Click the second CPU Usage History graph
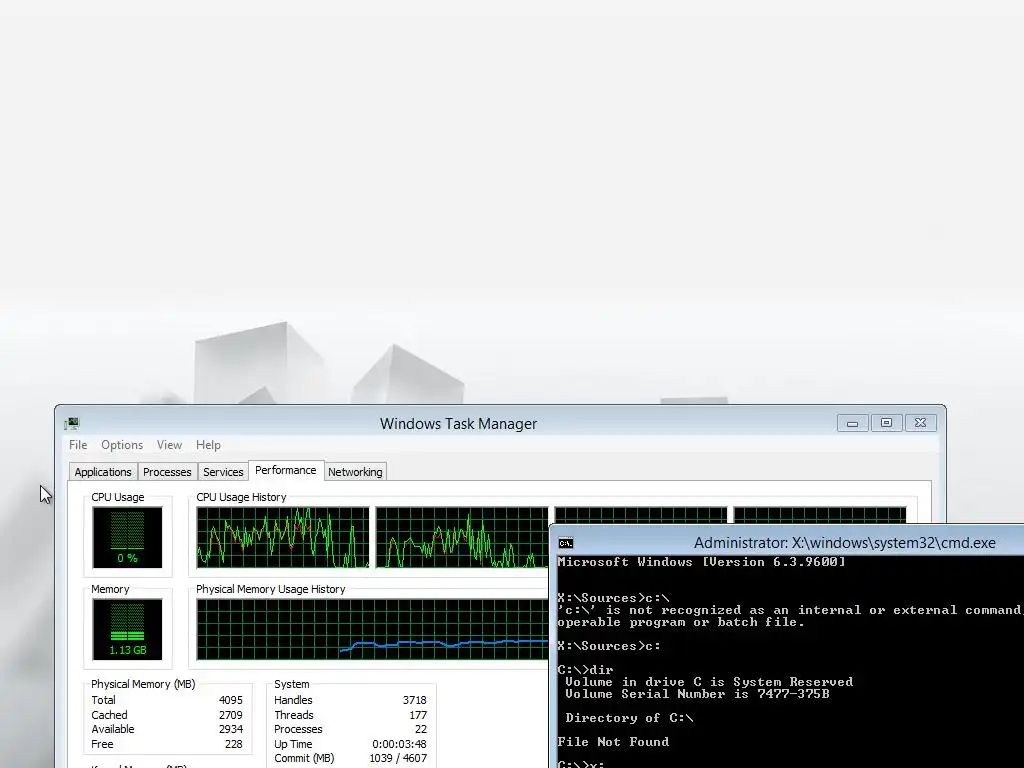The height and width of the screenshot is (768, 1024). tap(462, 537)
